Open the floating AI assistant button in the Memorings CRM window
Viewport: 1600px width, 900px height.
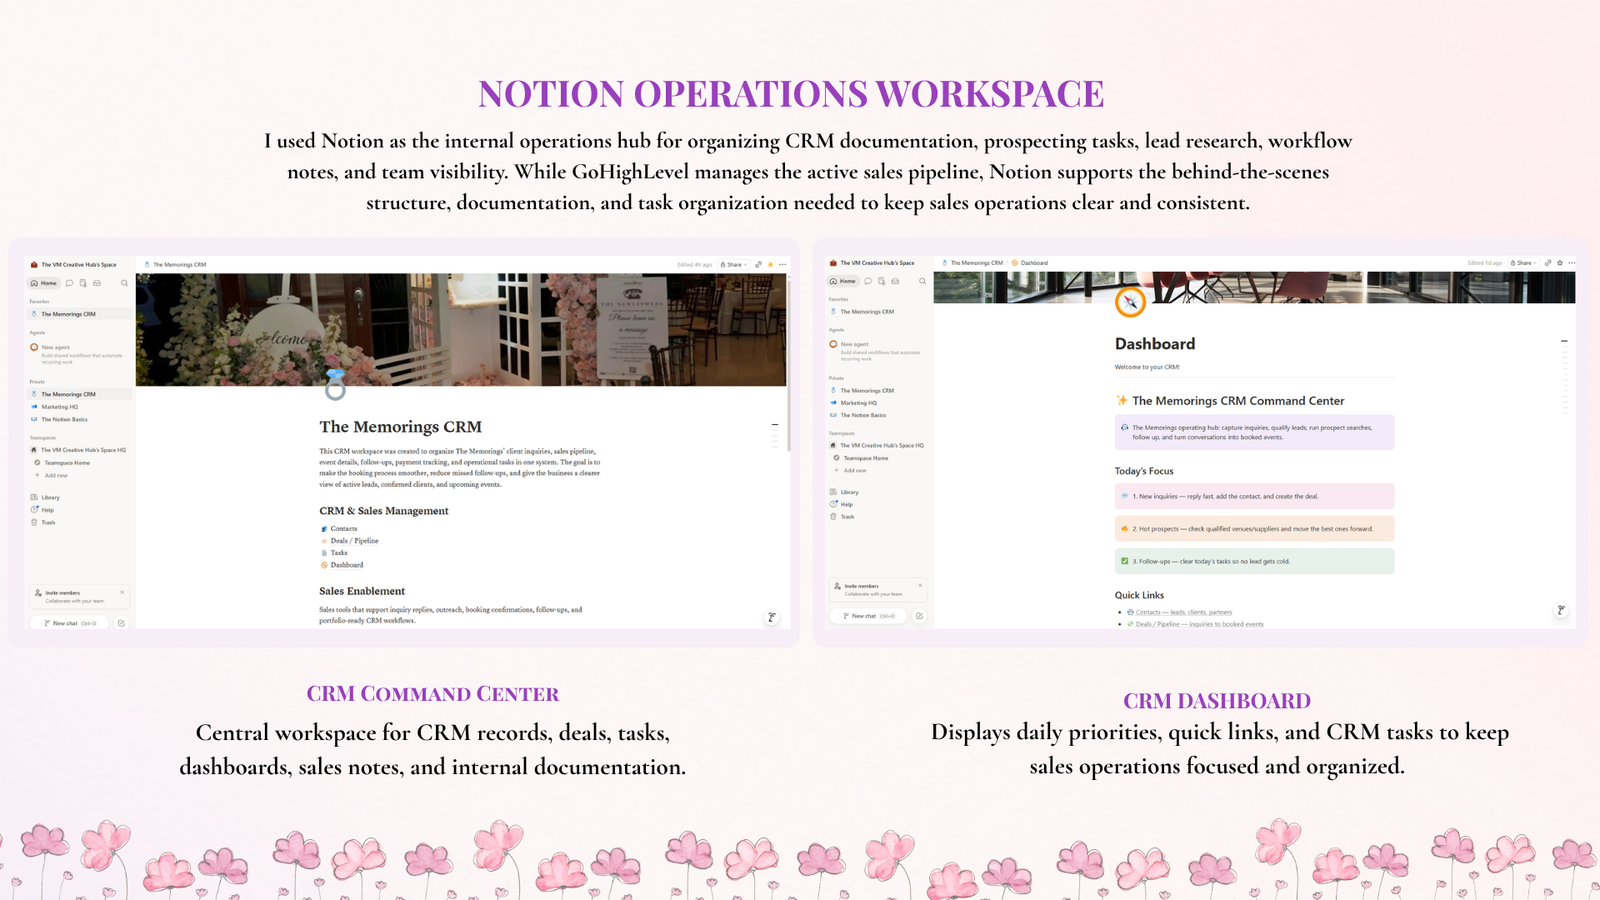pyautogui.click(x=771, y=618)
